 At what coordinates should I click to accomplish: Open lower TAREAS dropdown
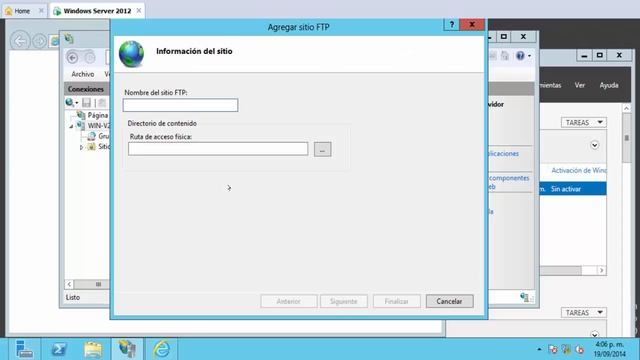pyautogui.click(x=584, y=313)
